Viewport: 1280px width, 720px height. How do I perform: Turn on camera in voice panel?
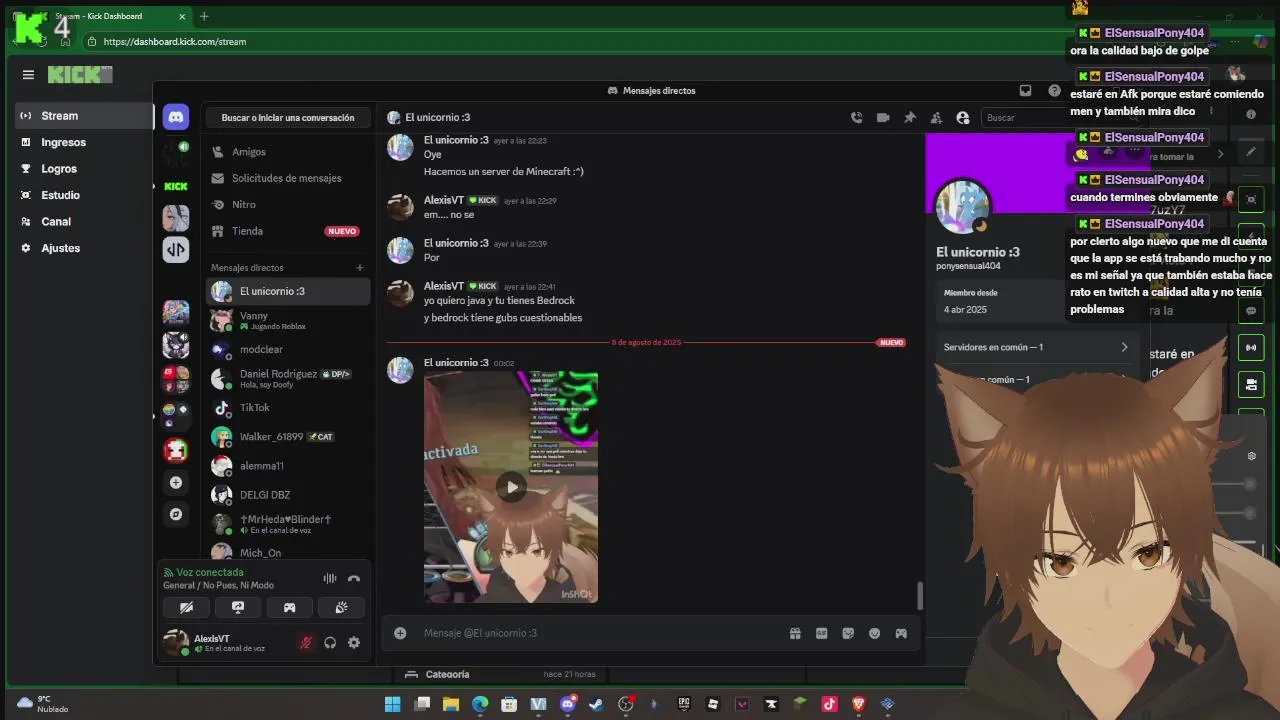coord(186,607)
